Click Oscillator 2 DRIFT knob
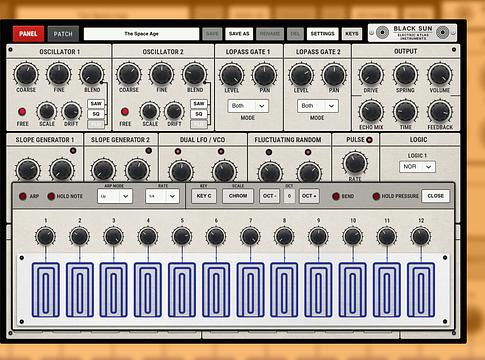 click(x=174, y=111)
